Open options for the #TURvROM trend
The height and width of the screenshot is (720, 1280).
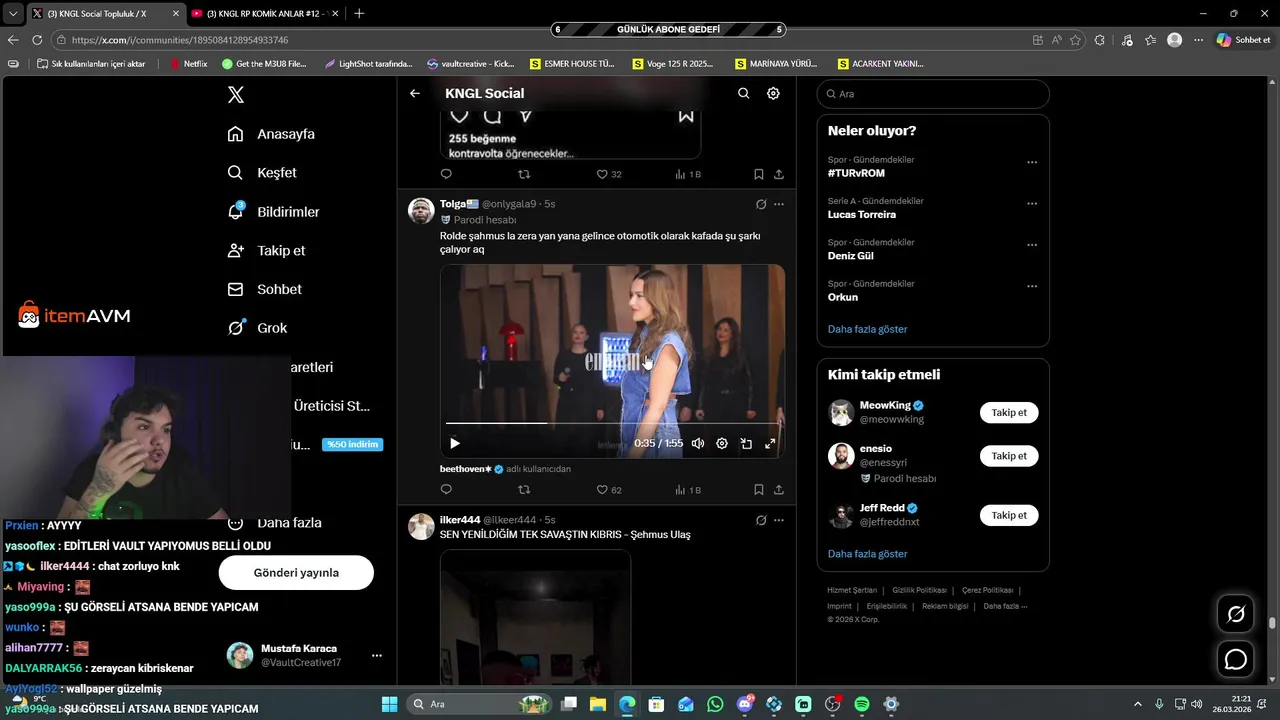point(1032,162)
